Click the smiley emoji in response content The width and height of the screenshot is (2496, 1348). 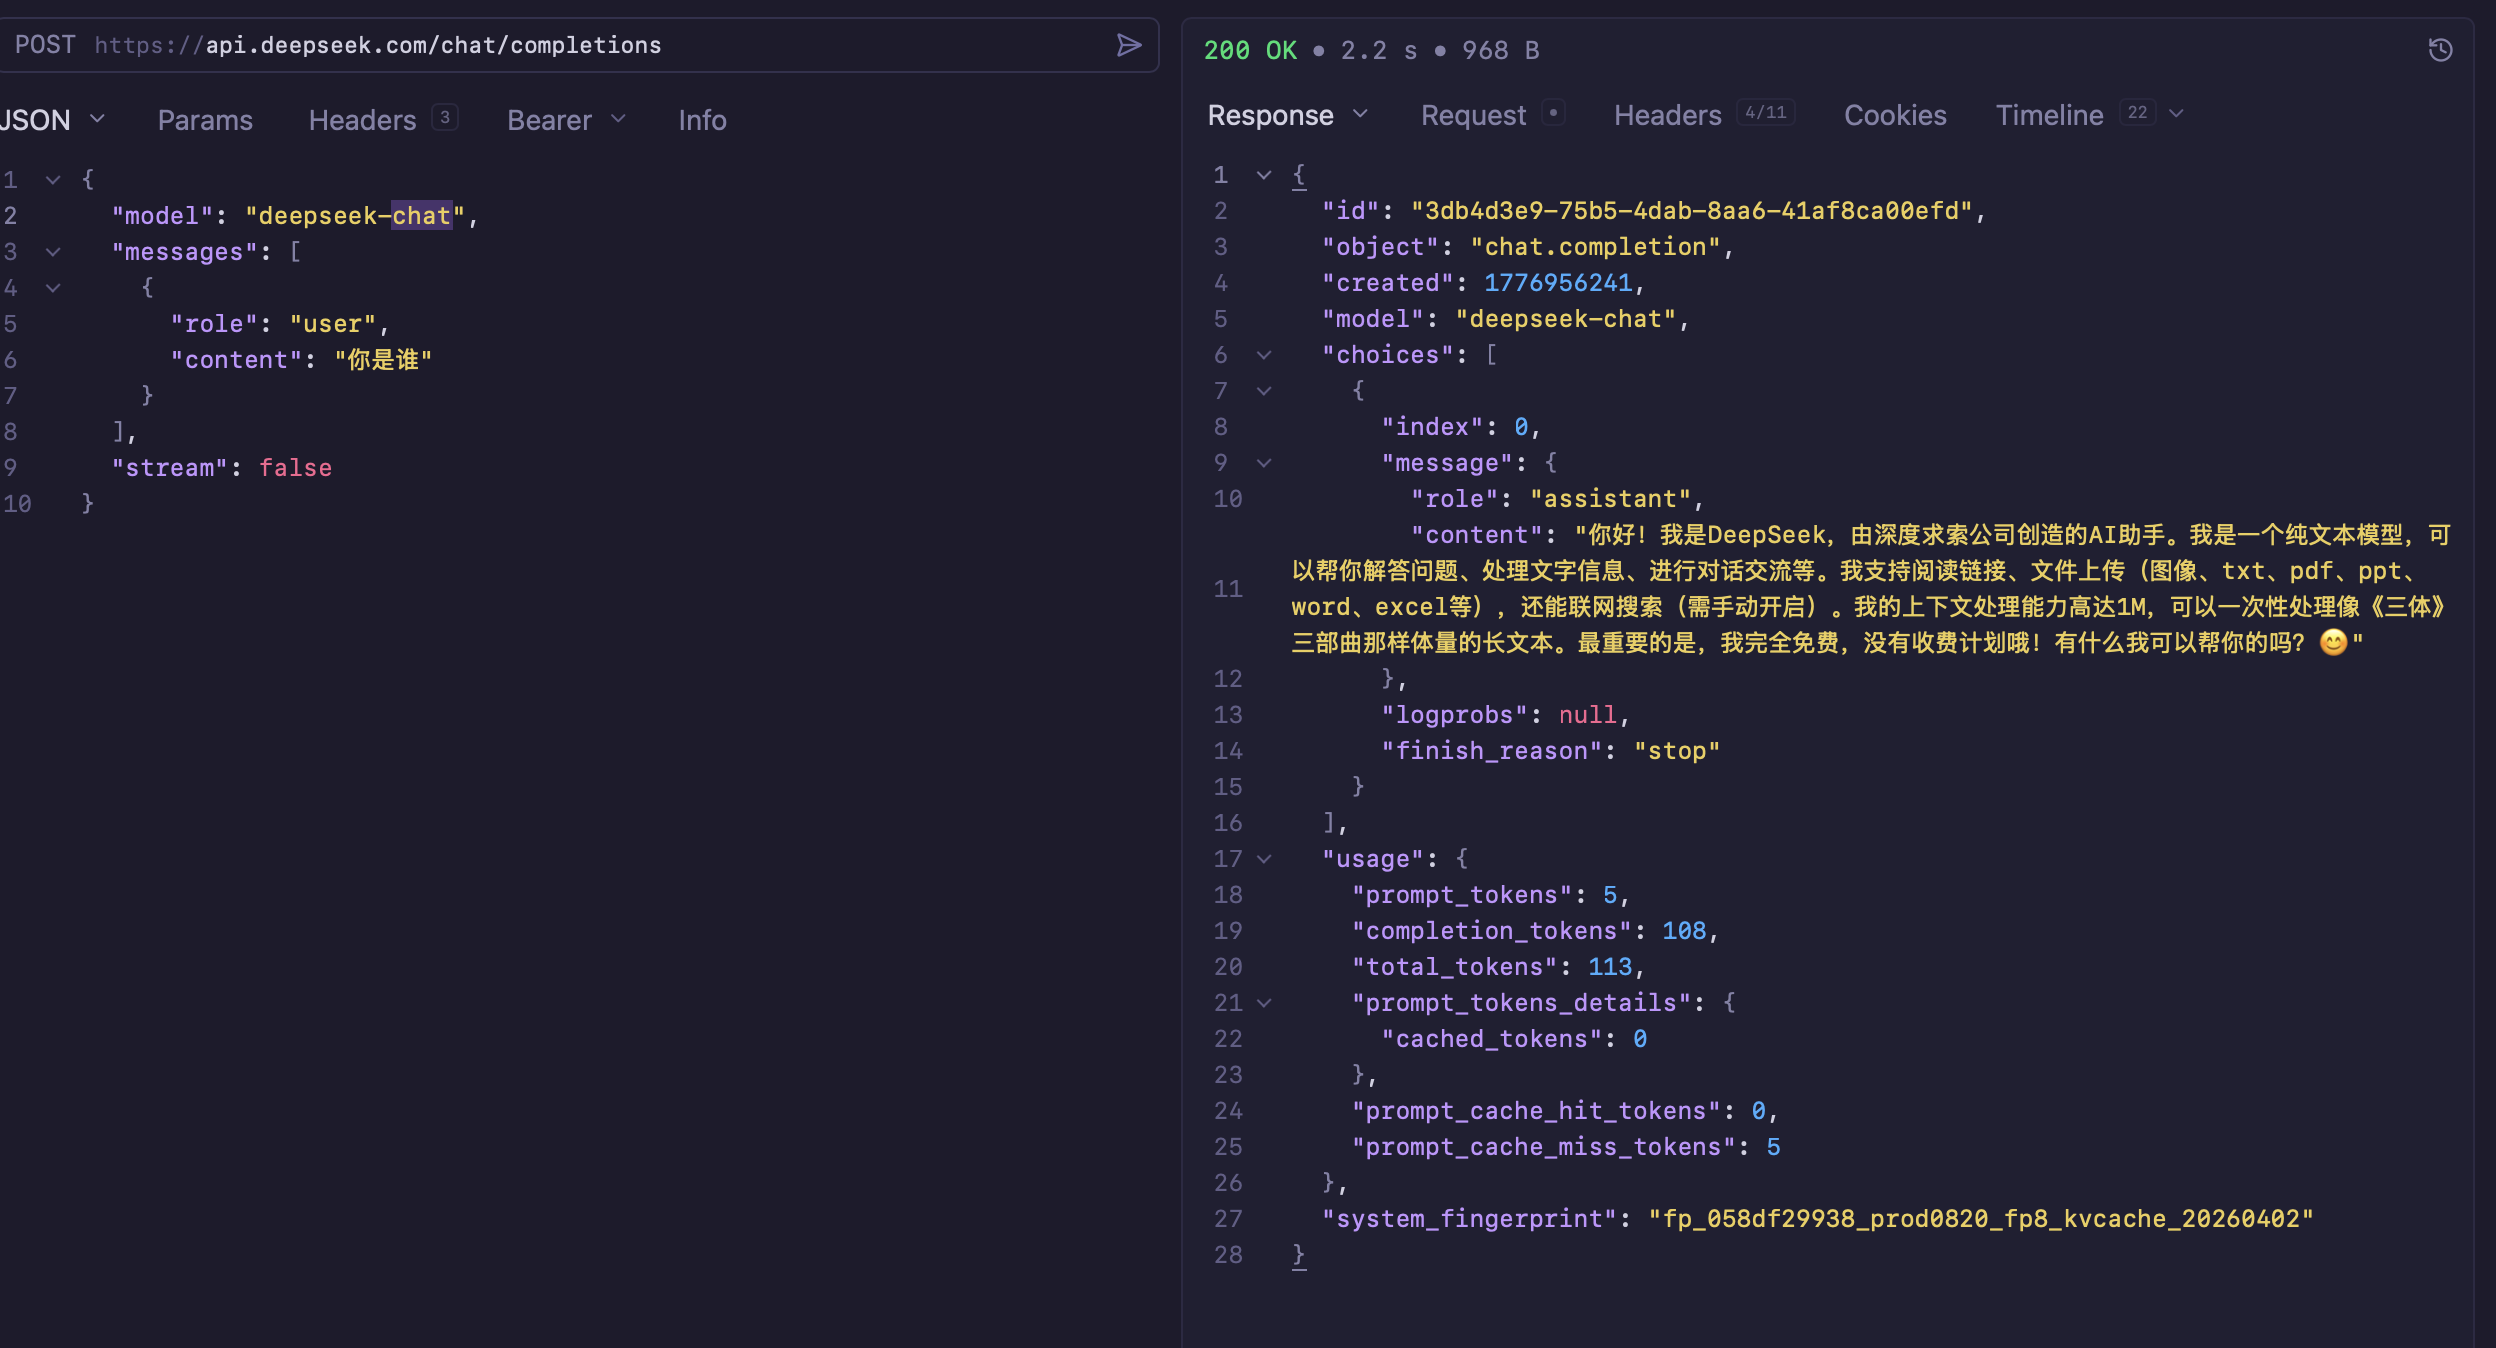coord(2333,642)
